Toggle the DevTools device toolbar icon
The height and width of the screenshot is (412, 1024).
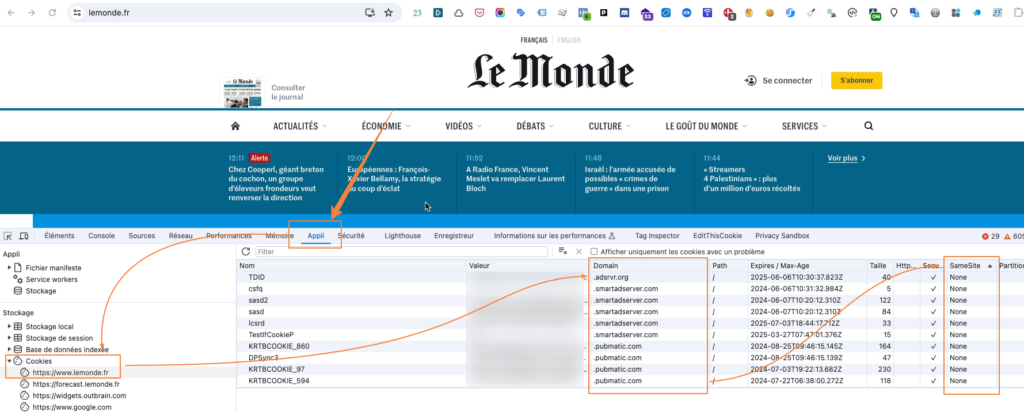coord(24,236)
